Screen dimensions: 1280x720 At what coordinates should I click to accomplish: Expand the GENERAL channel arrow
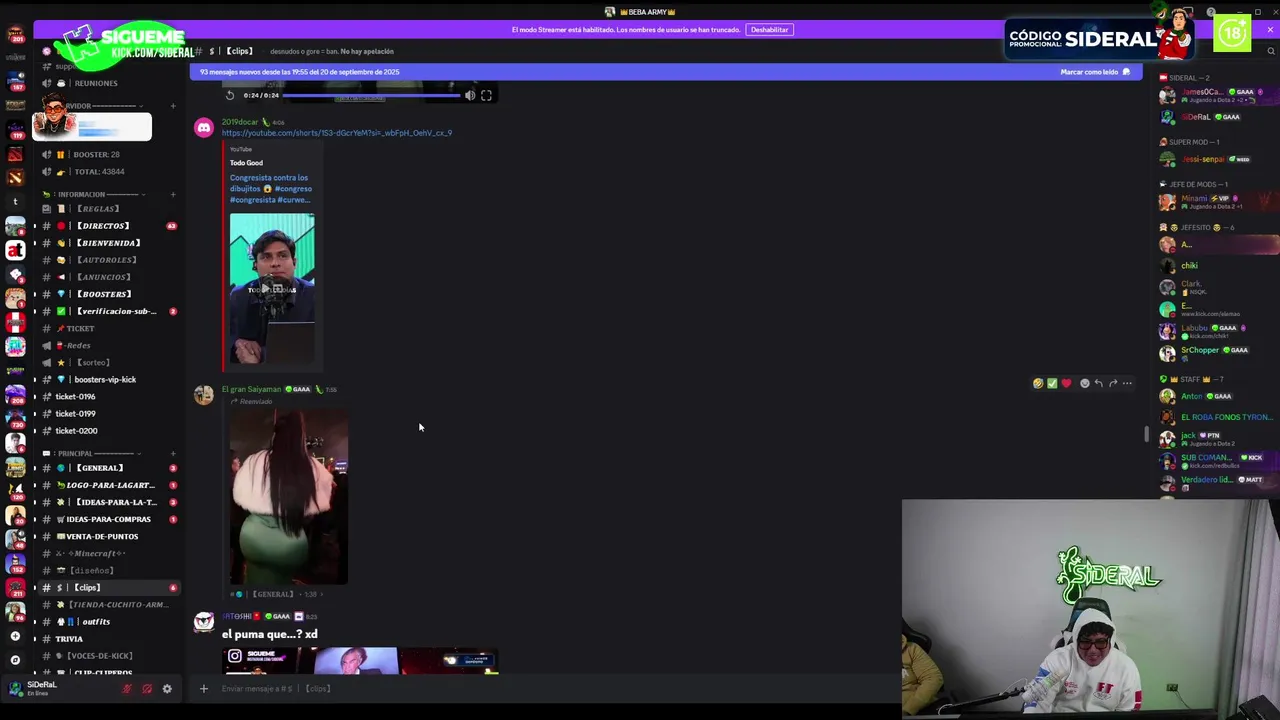34,468
